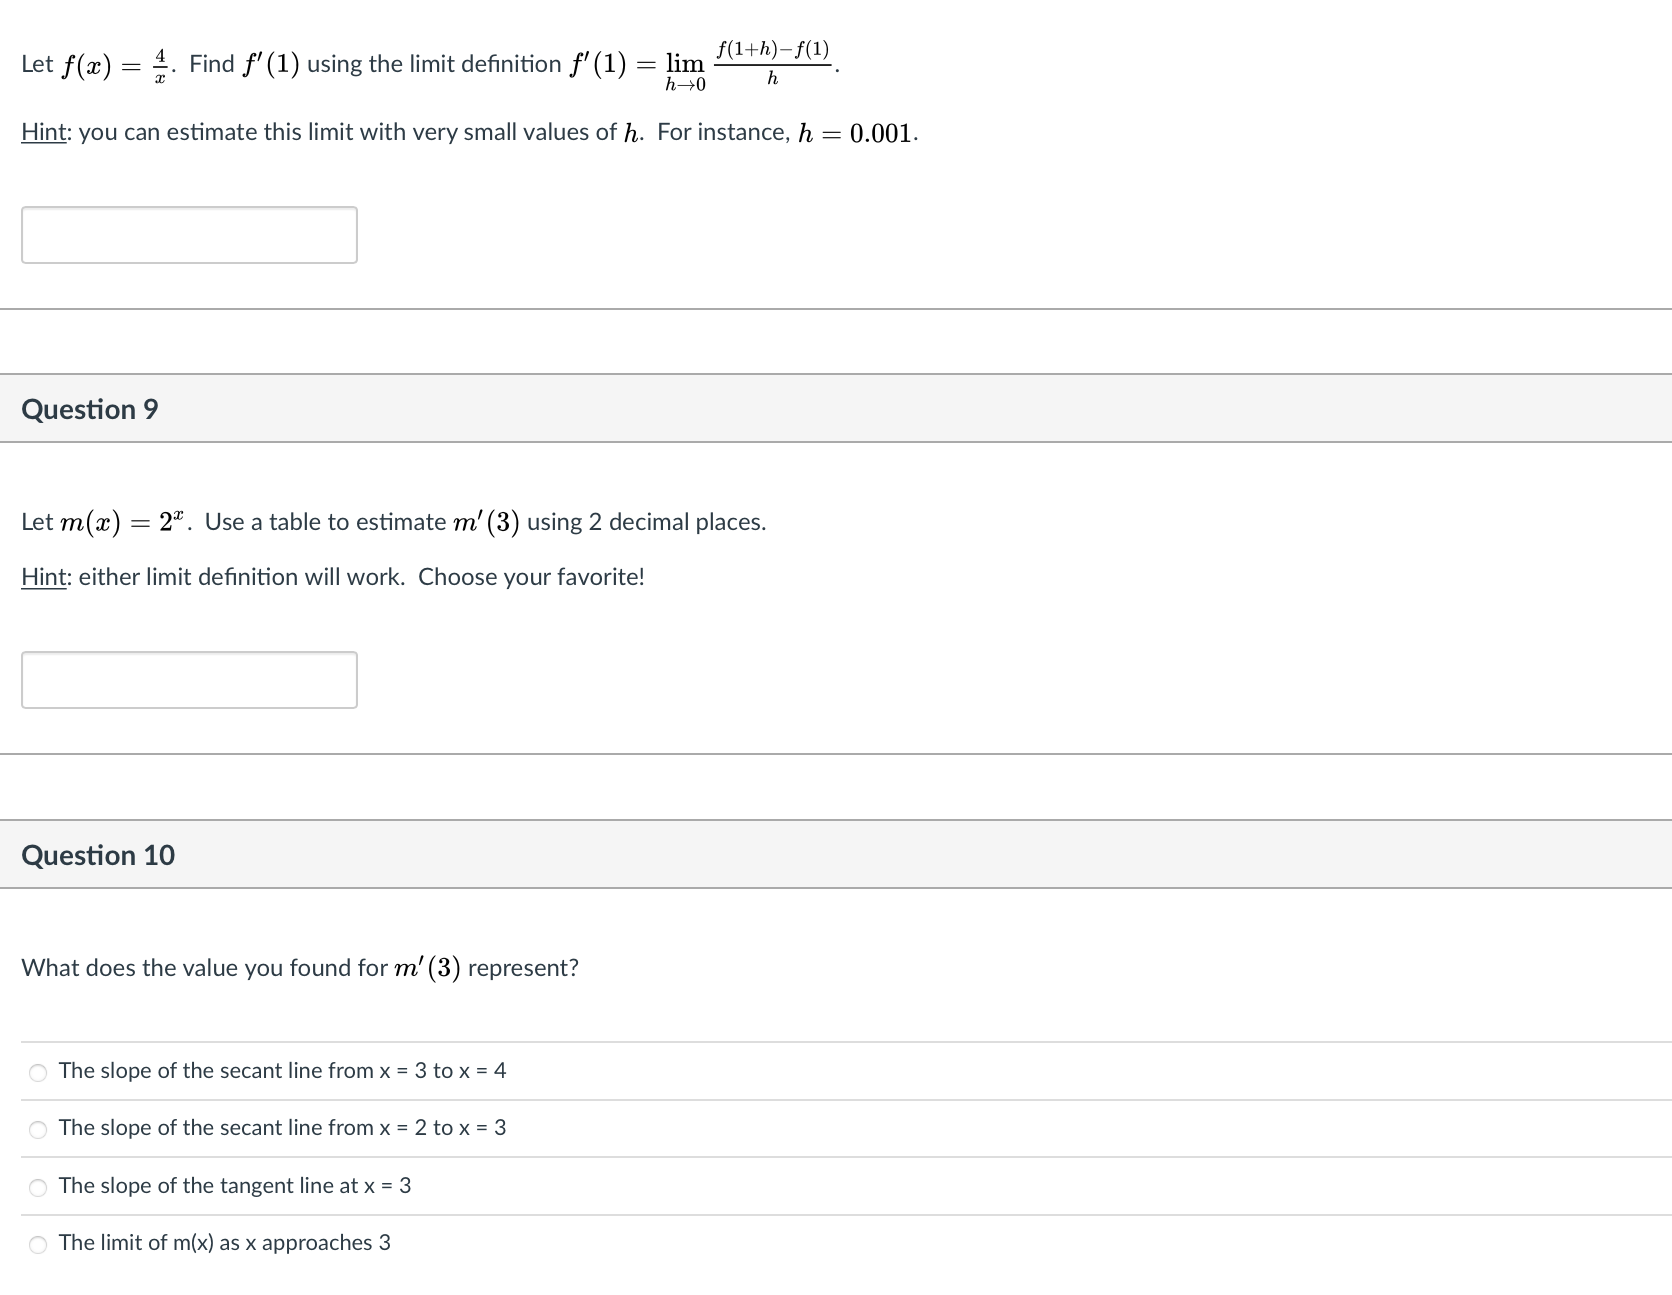1672x1295 pixels.
Task: Click the label text of the first answer choice
Action: 283,1071
